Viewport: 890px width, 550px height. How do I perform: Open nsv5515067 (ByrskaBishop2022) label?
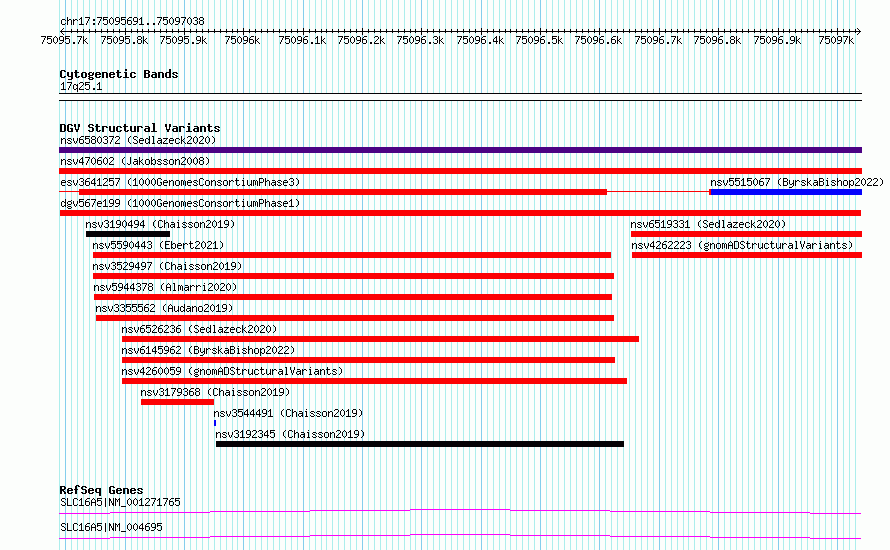797,182
